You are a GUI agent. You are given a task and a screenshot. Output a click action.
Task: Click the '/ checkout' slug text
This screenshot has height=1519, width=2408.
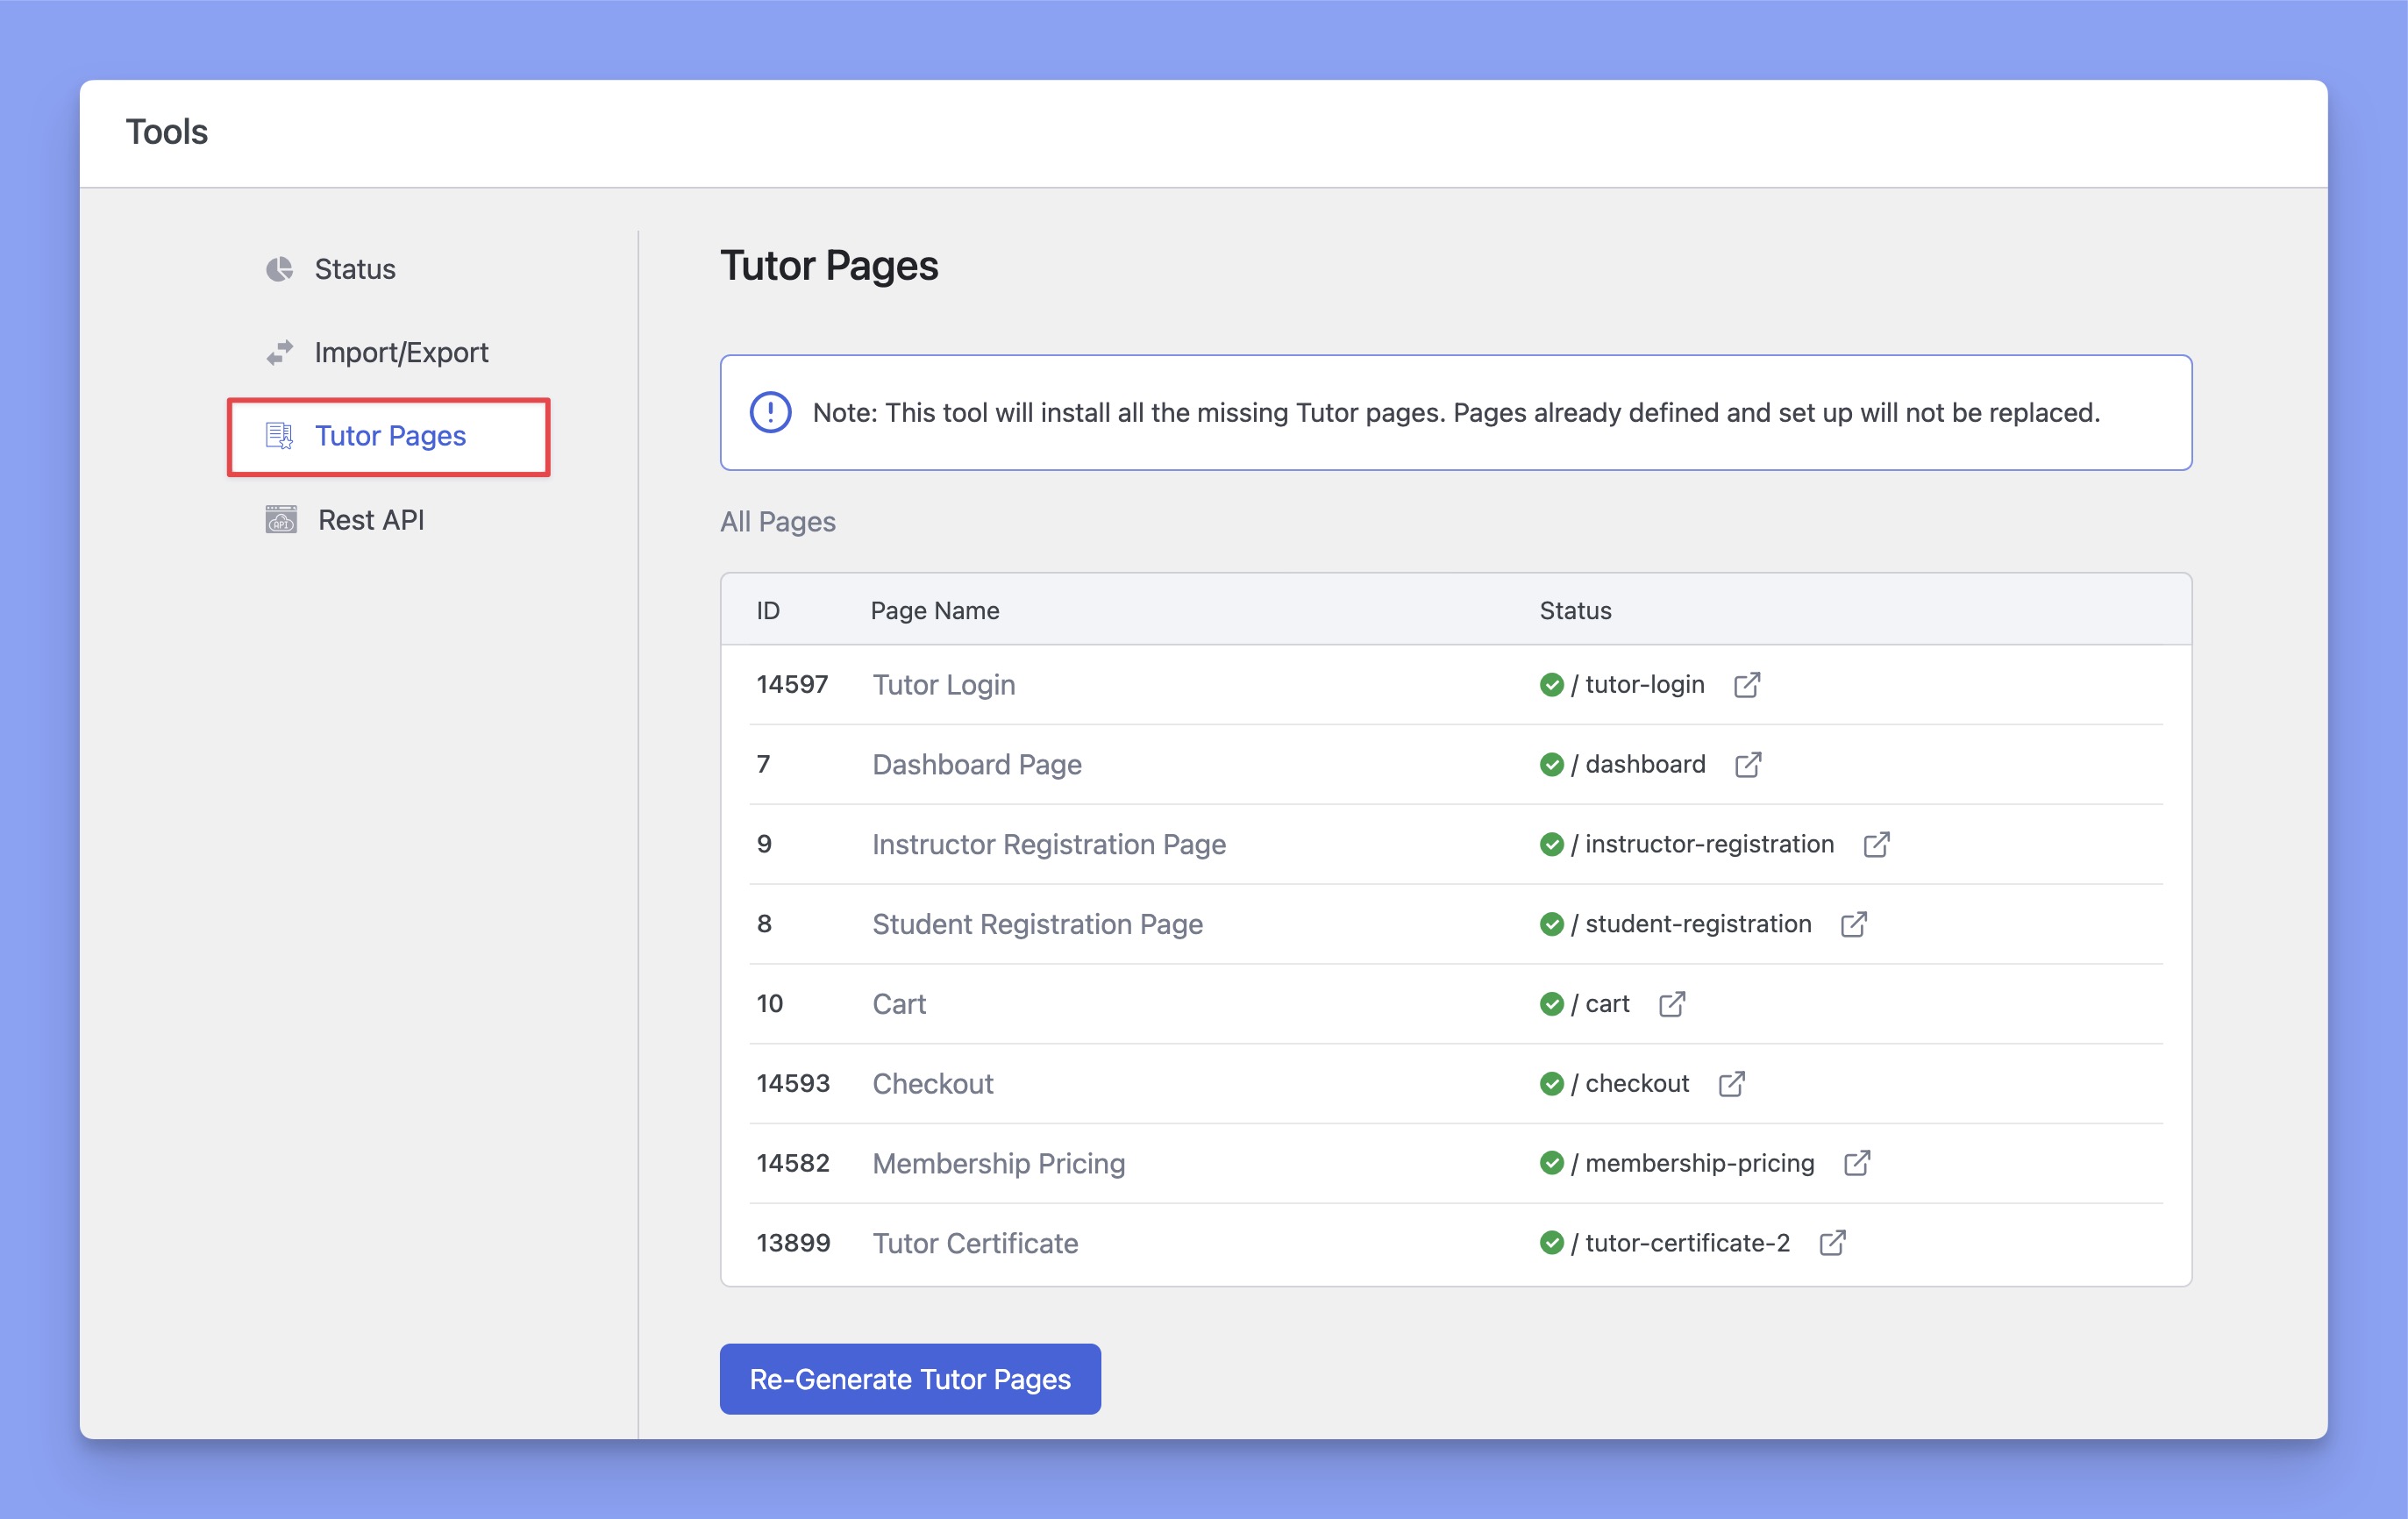(x=1630, y=1083)
